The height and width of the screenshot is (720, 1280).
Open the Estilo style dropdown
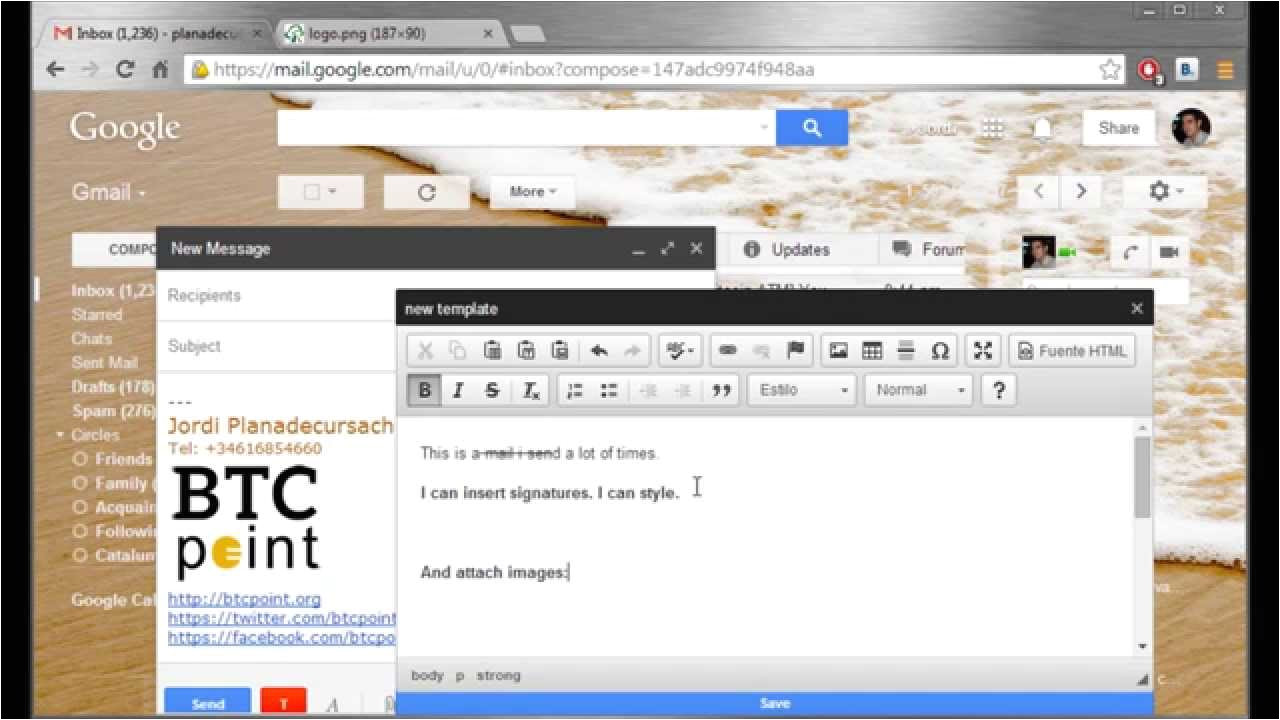[x=803, y=391]
